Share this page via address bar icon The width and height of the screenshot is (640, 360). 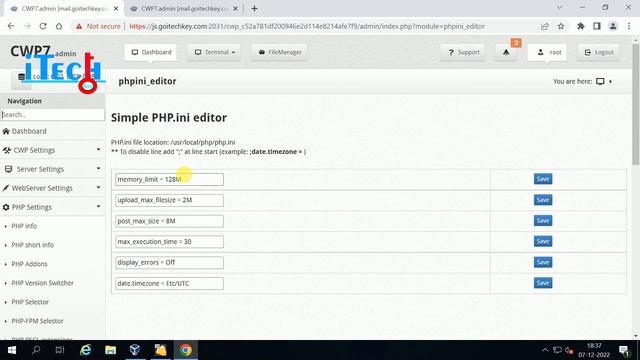pos(545,26)
